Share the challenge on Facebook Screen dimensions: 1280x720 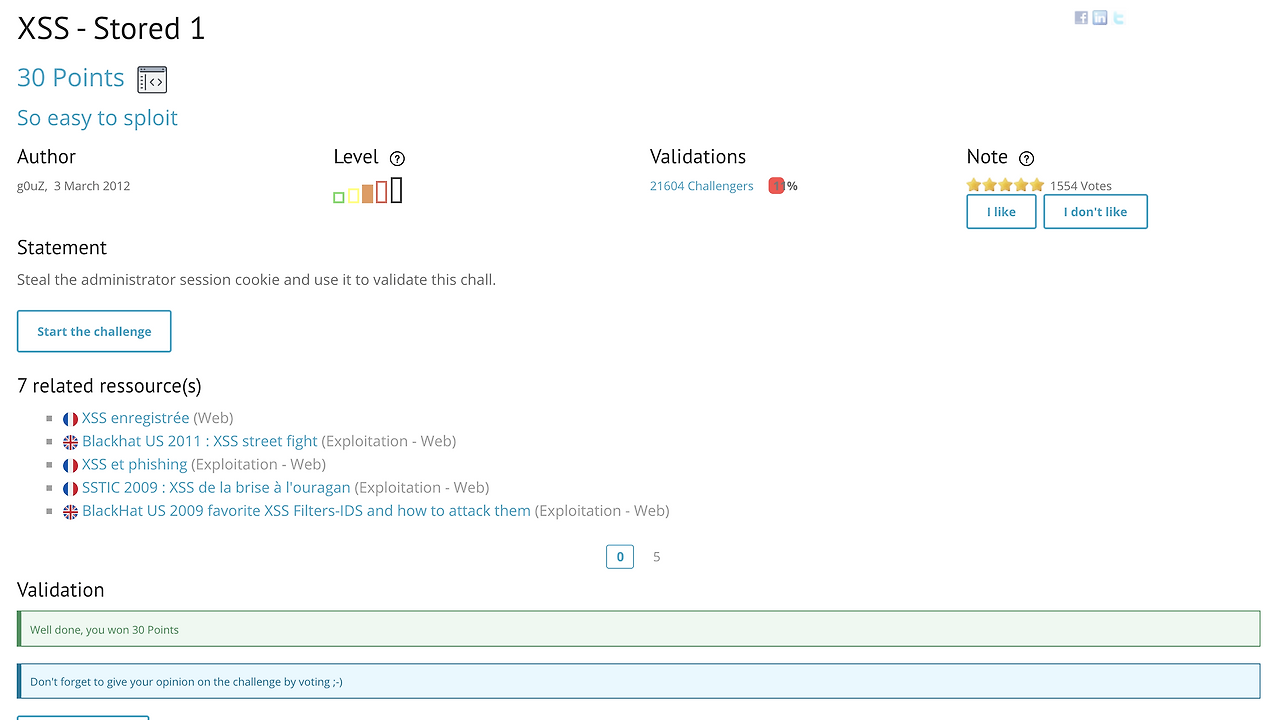(x=1081, y=17)
